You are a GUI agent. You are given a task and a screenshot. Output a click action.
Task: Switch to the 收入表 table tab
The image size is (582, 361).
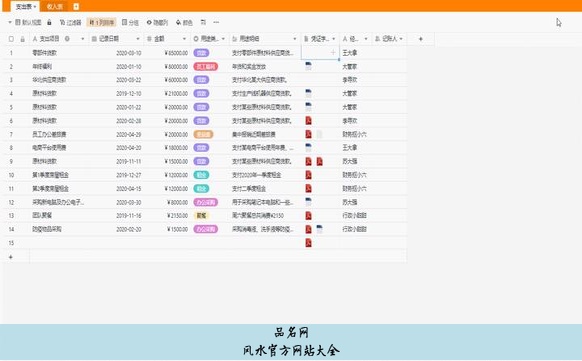(x=55, y=6)
